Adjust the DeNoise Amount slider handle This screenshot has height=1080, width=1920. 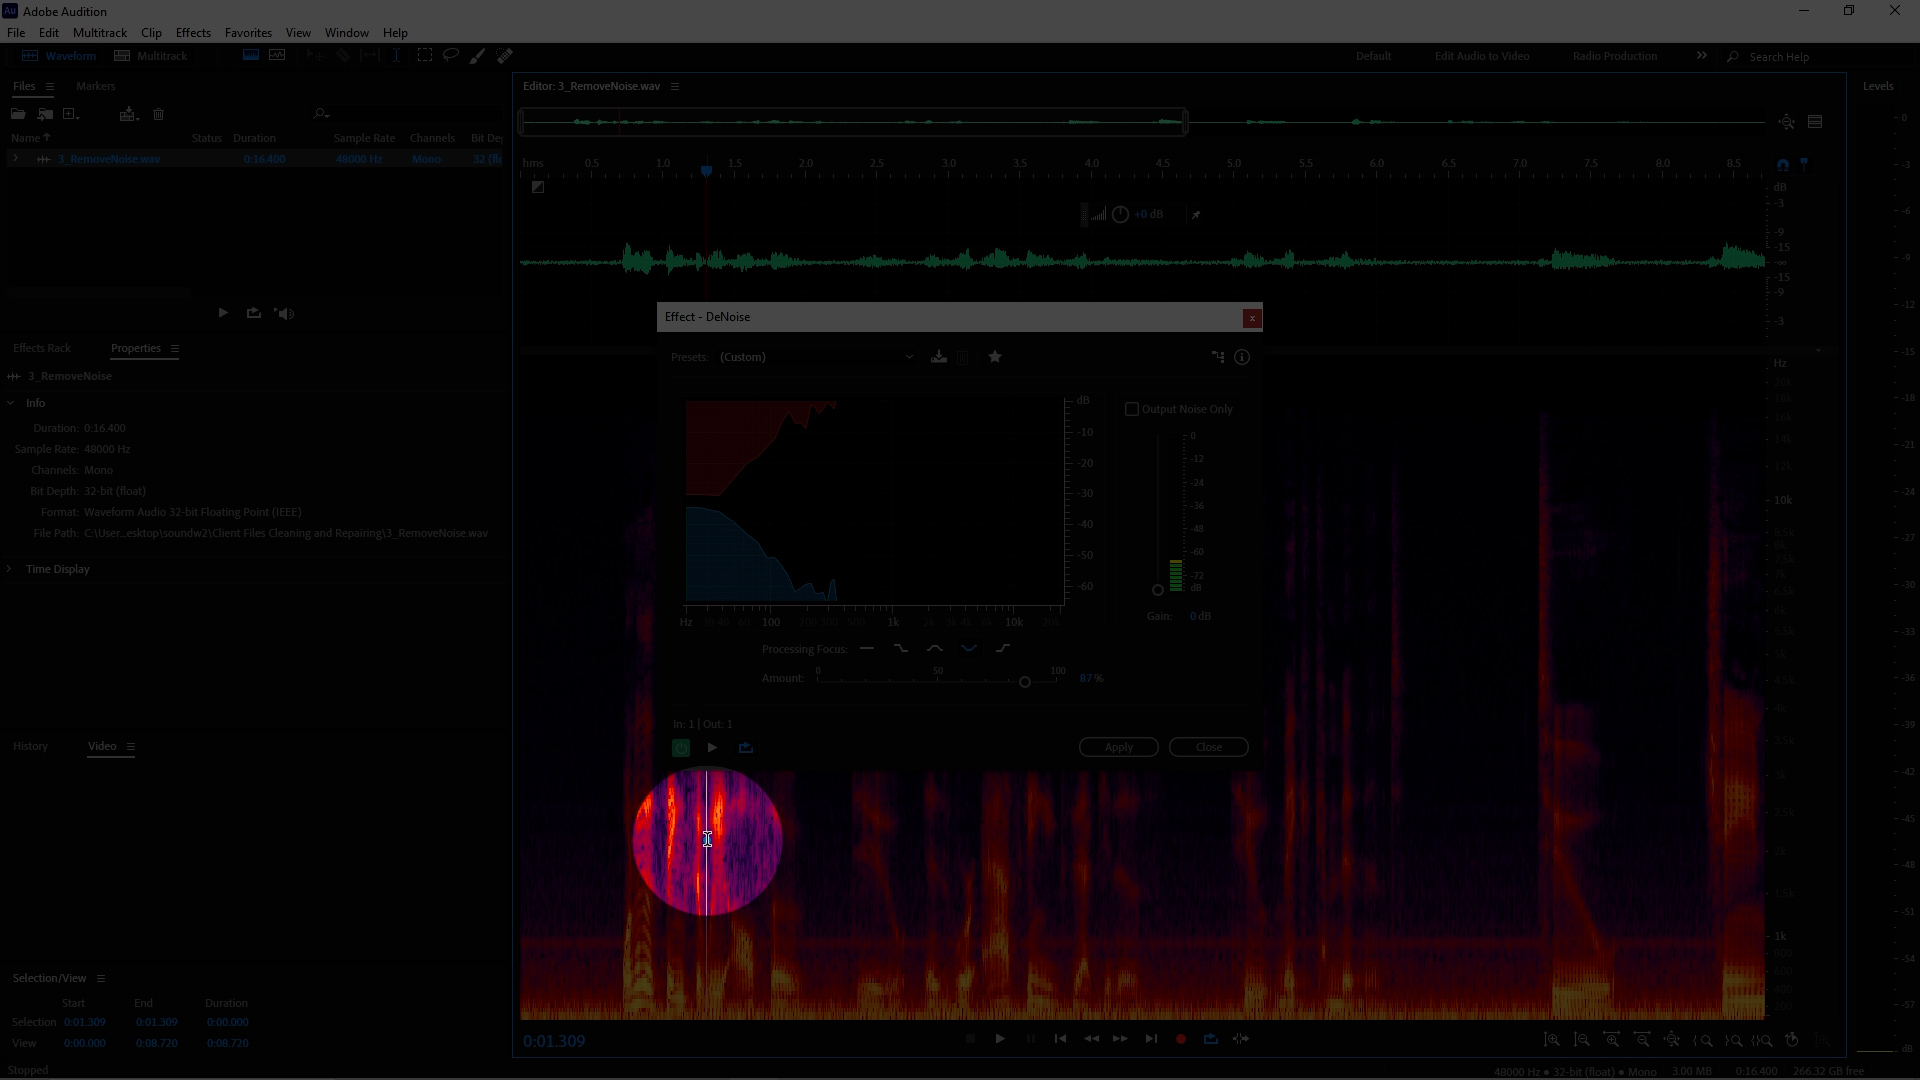[x=1025, y=682]
